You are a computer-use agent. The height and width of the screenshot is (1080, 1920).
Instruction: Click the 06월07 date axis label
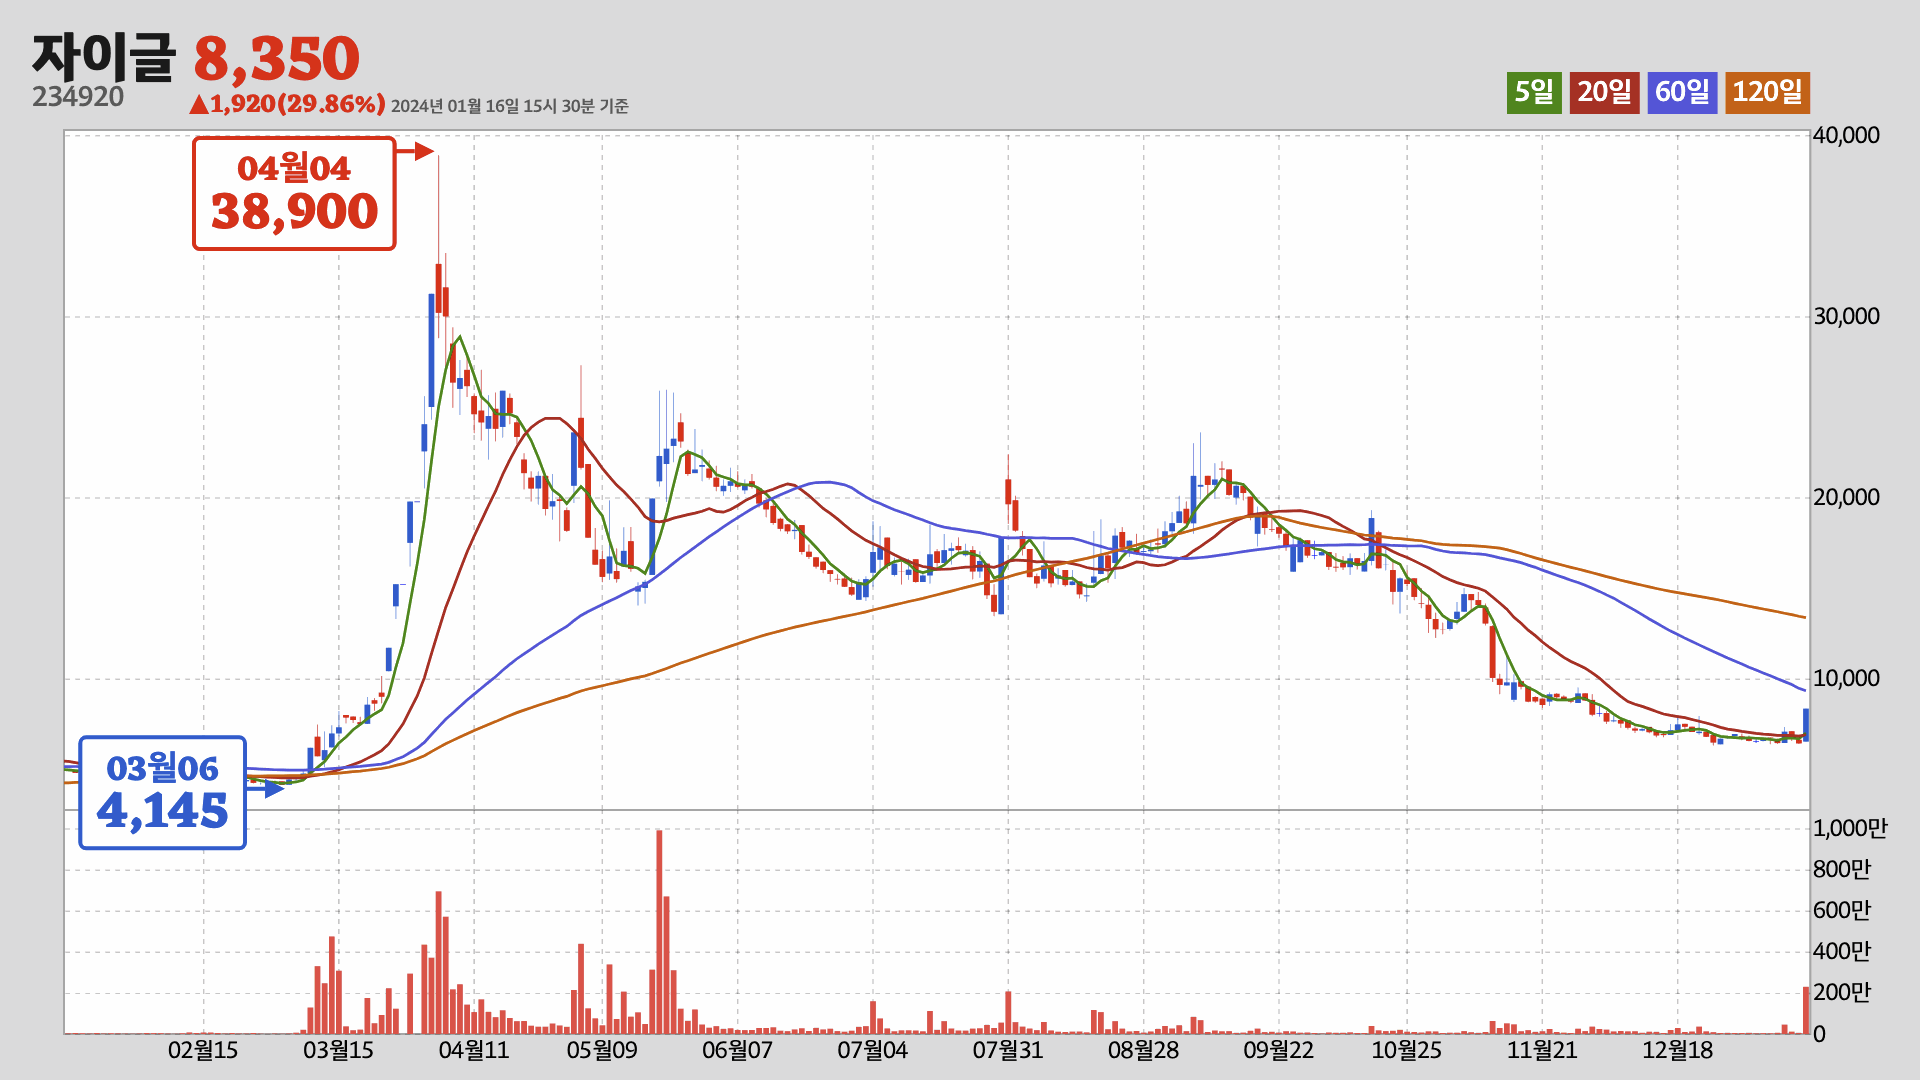point(738,1051)
